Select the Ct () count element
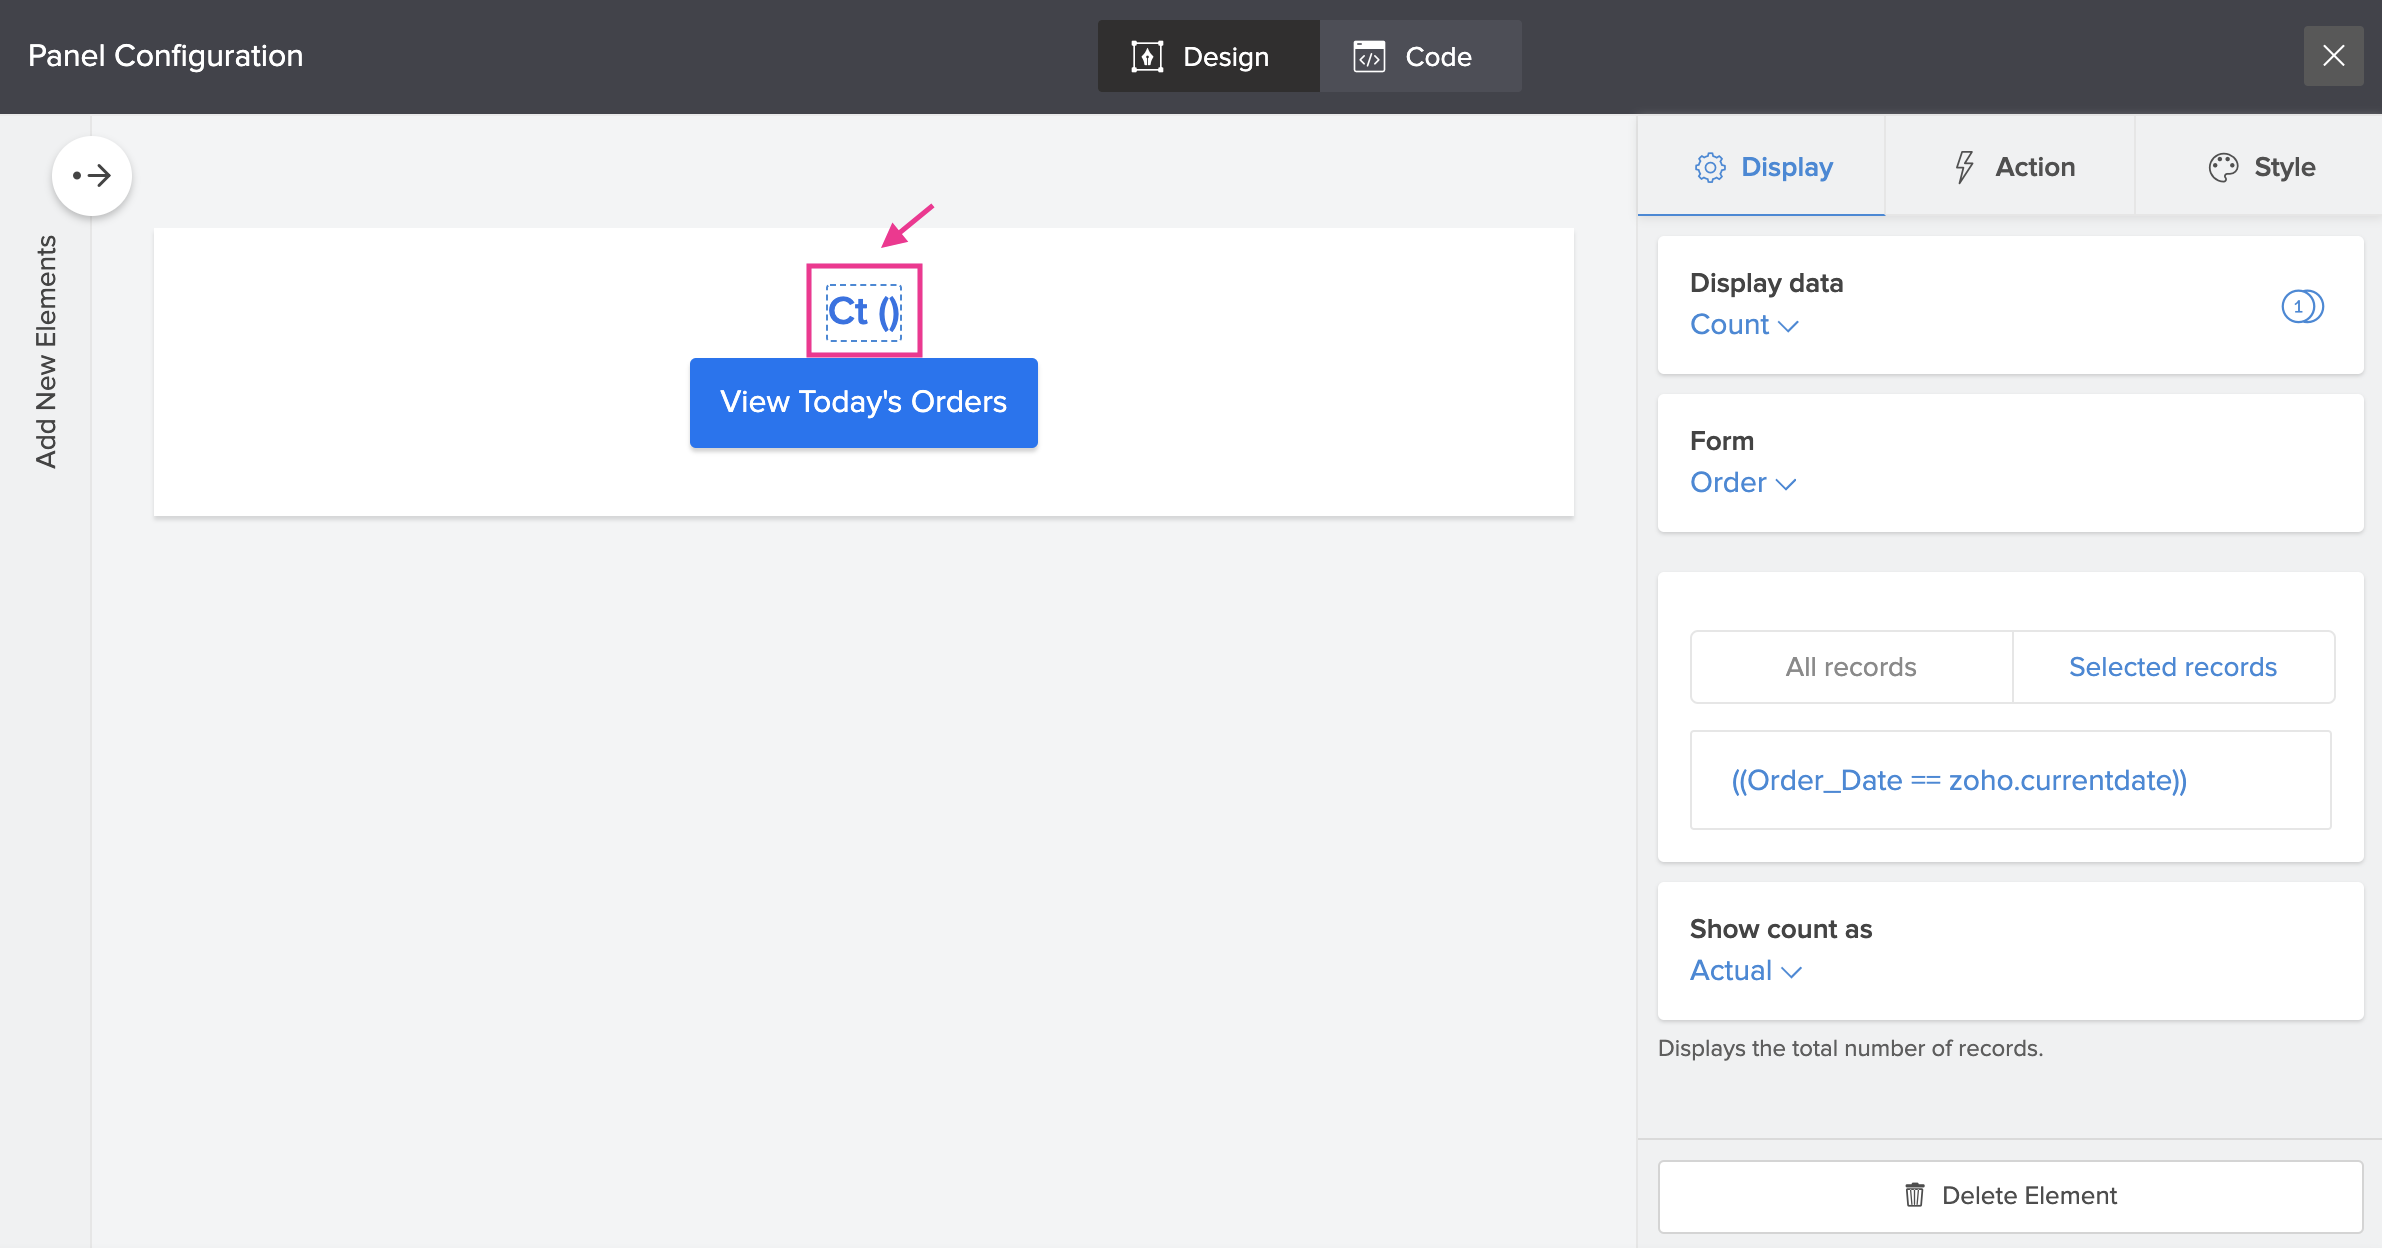 pos(864,311)
